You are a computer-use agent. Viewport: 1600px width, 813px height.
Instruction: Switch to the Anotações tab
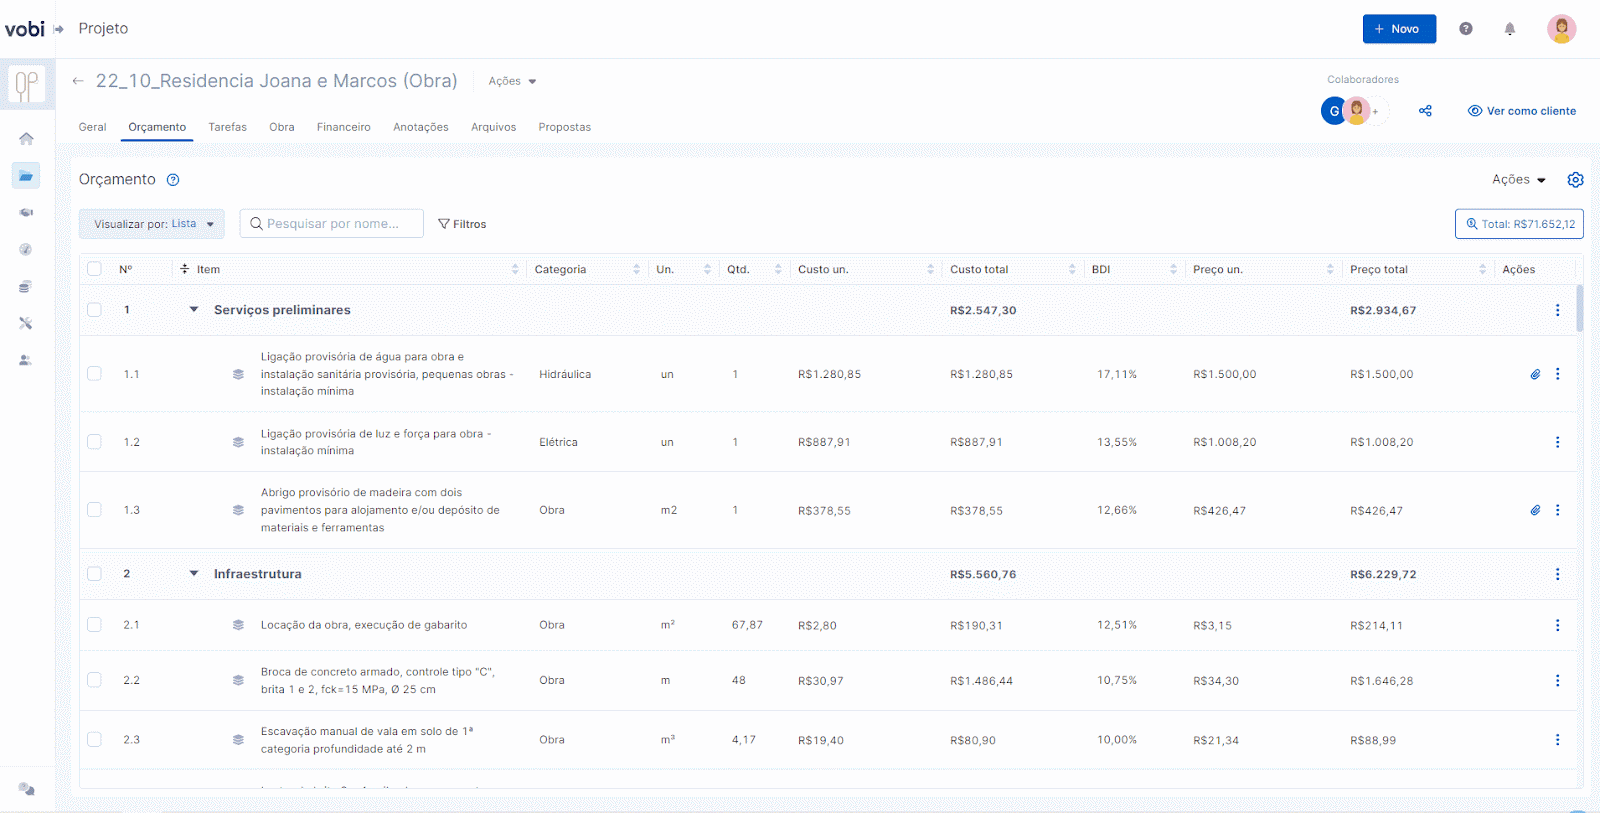pyautogui.click(x=421, y=127)
